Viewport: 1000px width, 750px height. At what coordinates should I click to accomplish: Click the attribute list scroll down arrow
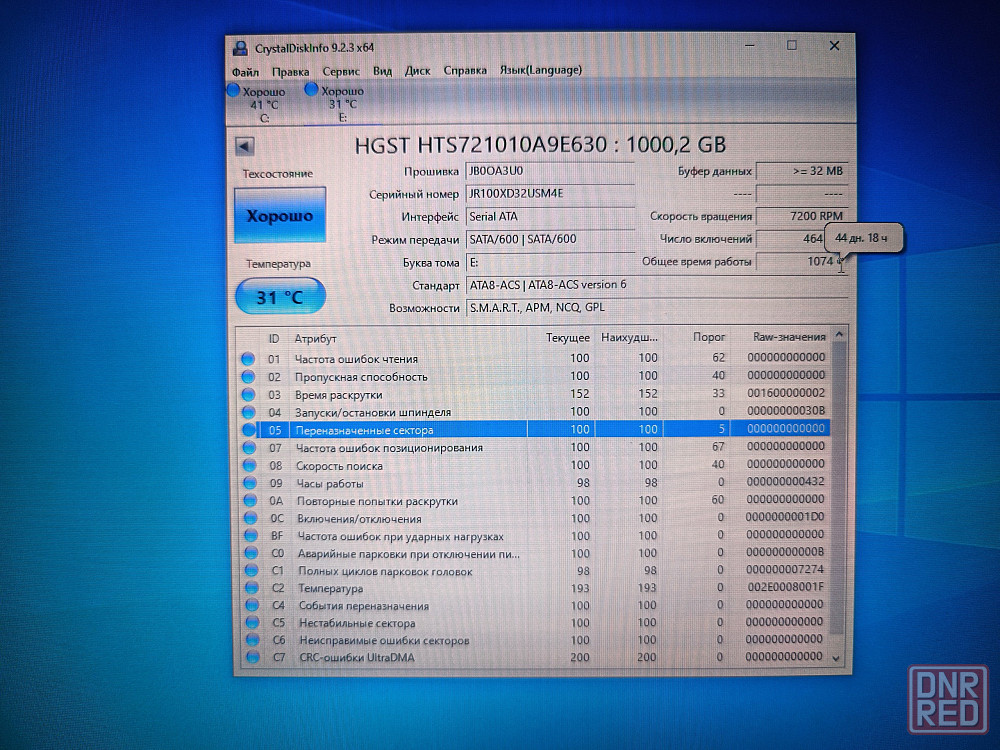836,658
